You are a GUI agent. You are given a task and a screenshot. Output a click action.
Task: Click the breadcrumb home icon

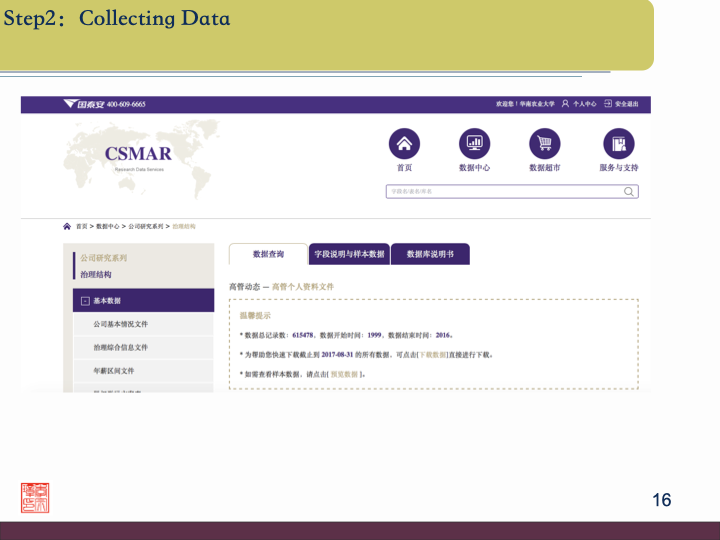(67, 227)
